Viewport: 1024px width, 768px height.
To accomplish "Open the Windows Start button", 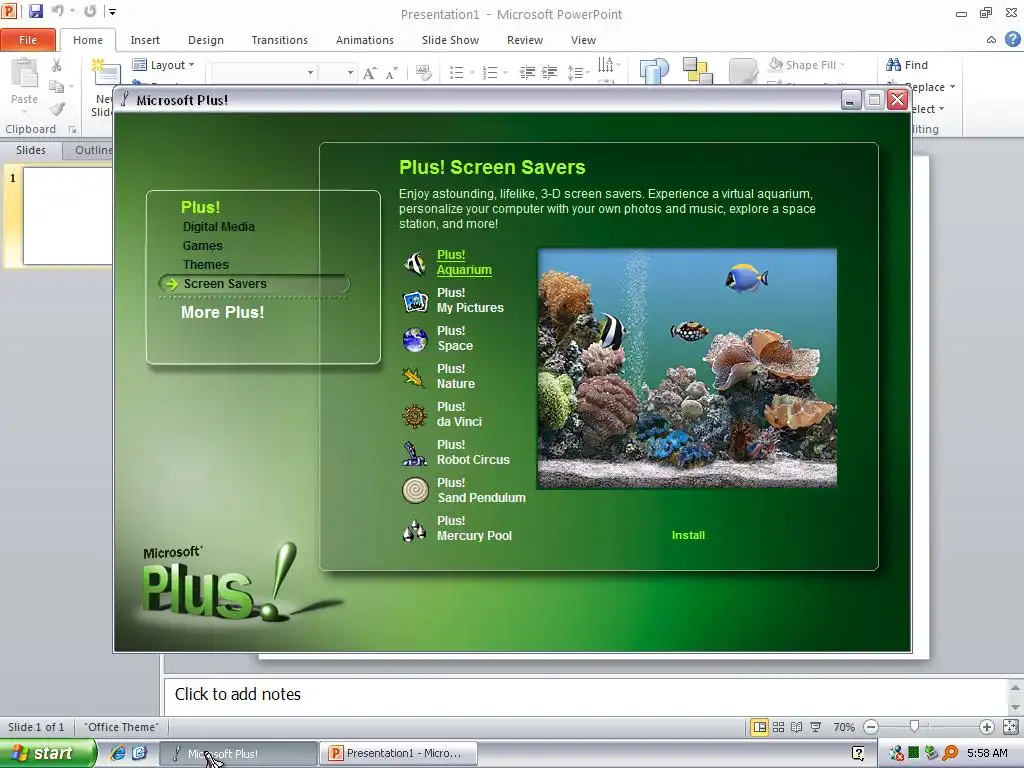I will 48,753.
